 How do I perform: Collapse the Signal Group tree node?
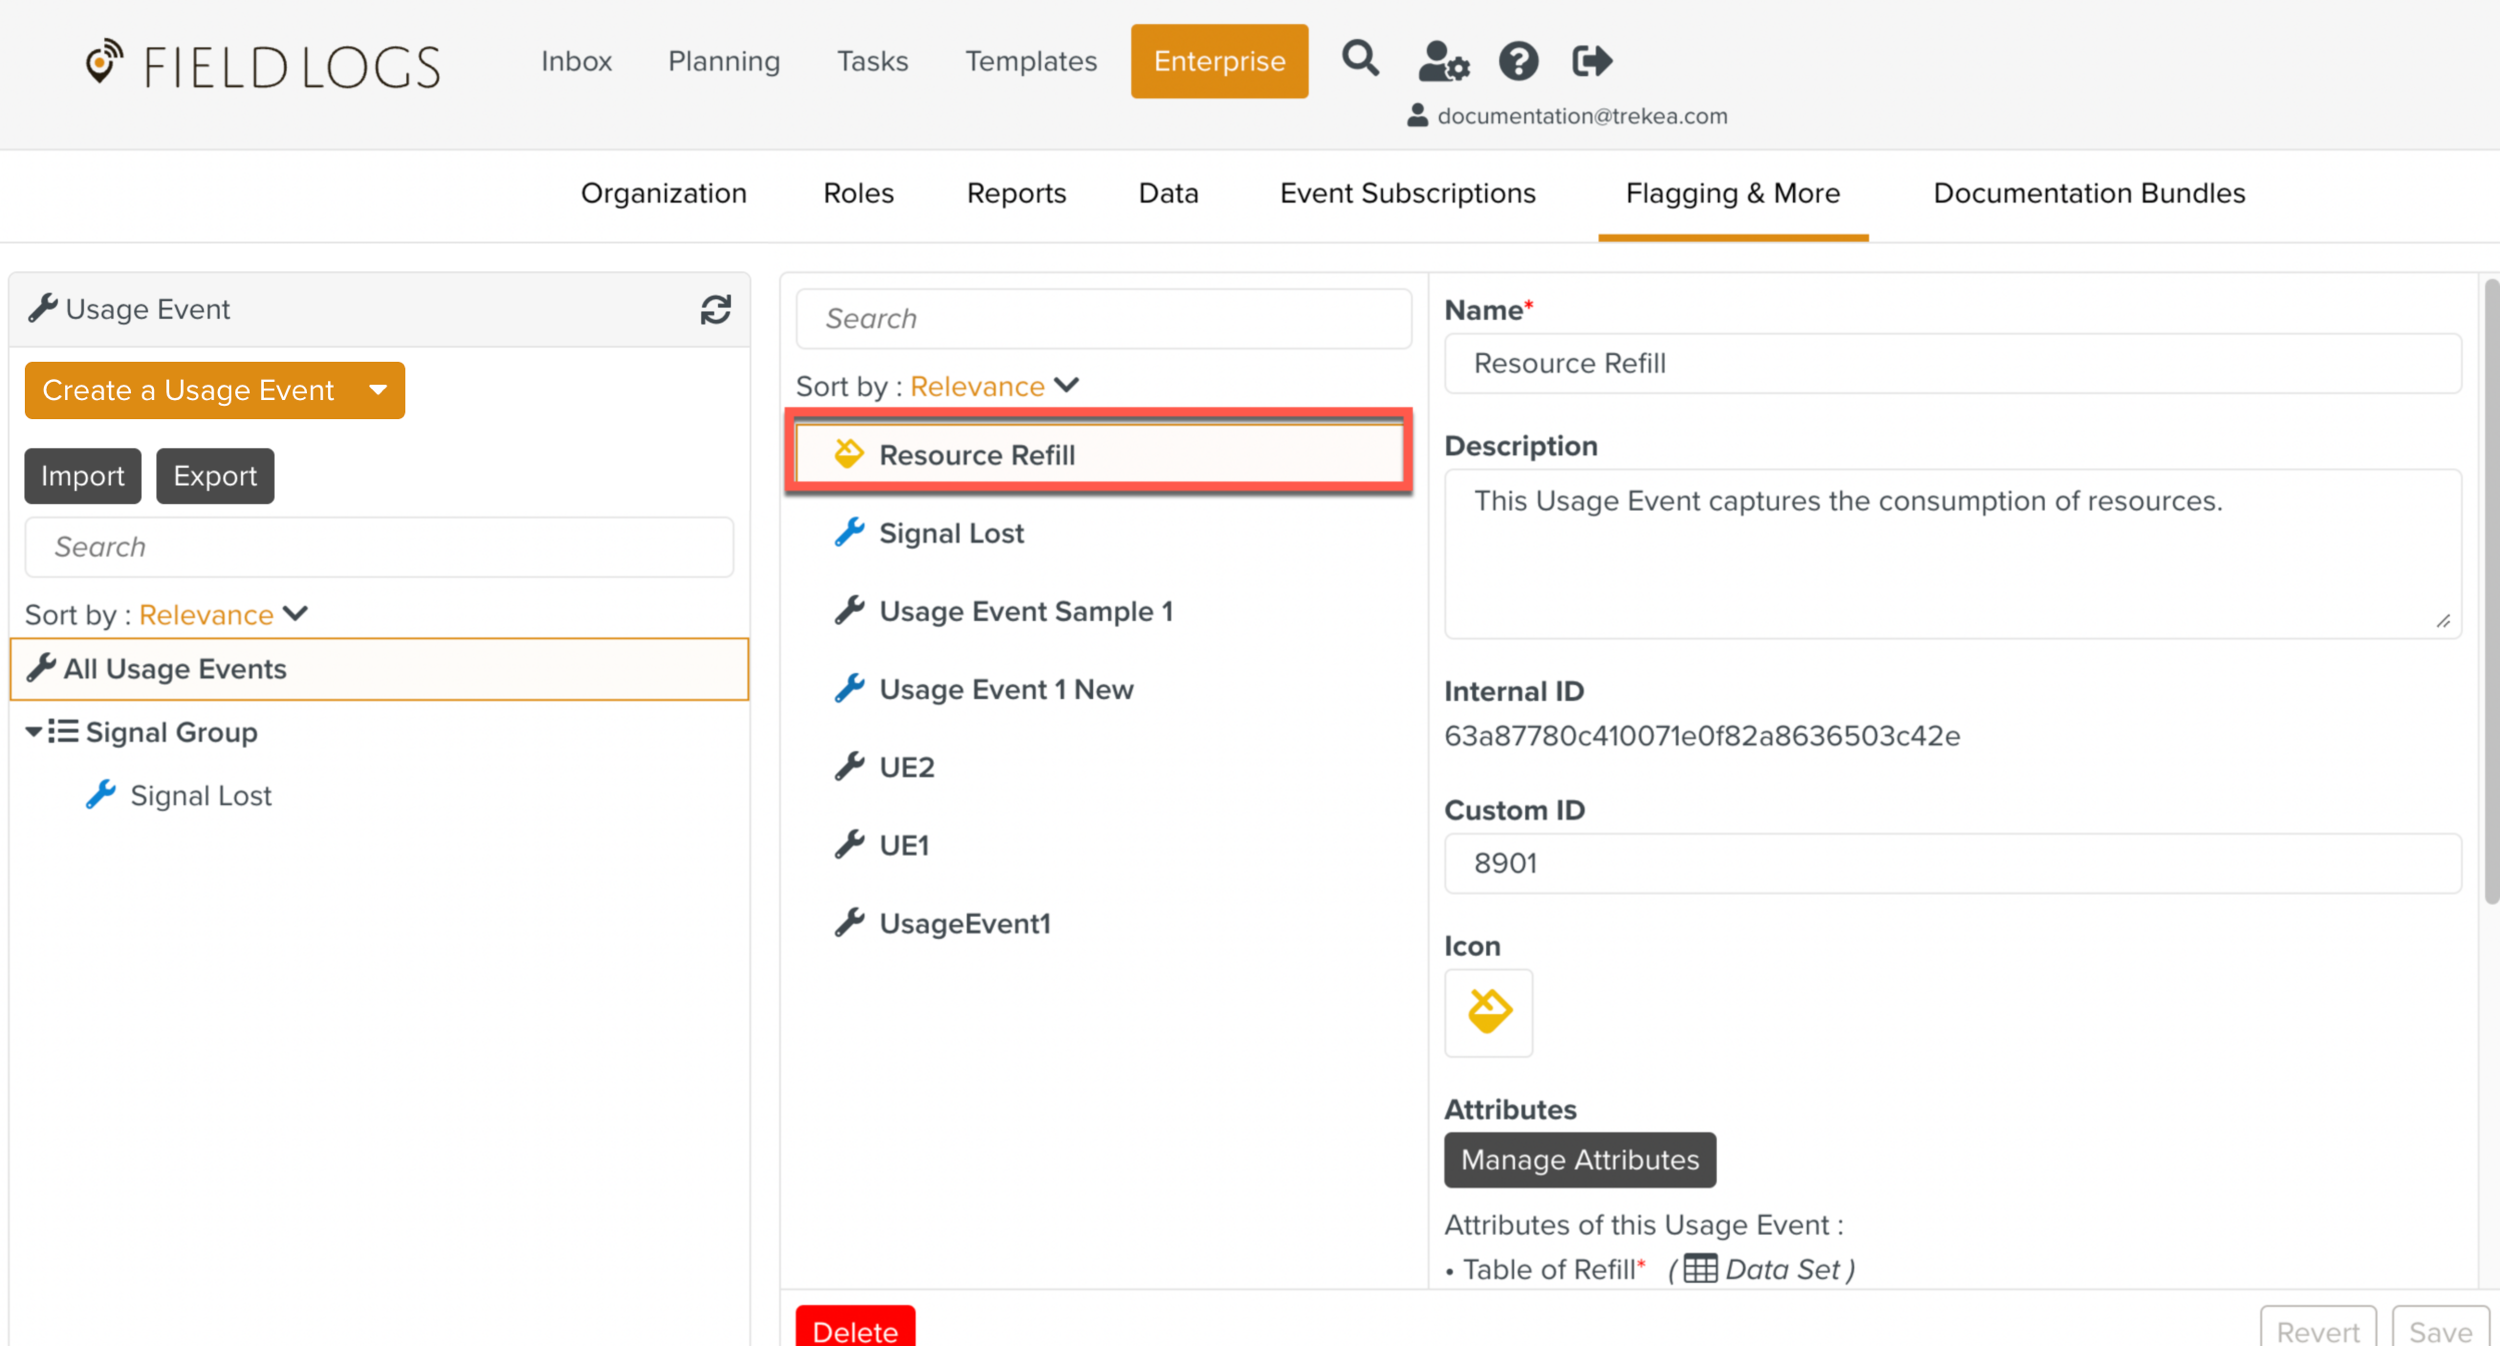coord(33,732)
